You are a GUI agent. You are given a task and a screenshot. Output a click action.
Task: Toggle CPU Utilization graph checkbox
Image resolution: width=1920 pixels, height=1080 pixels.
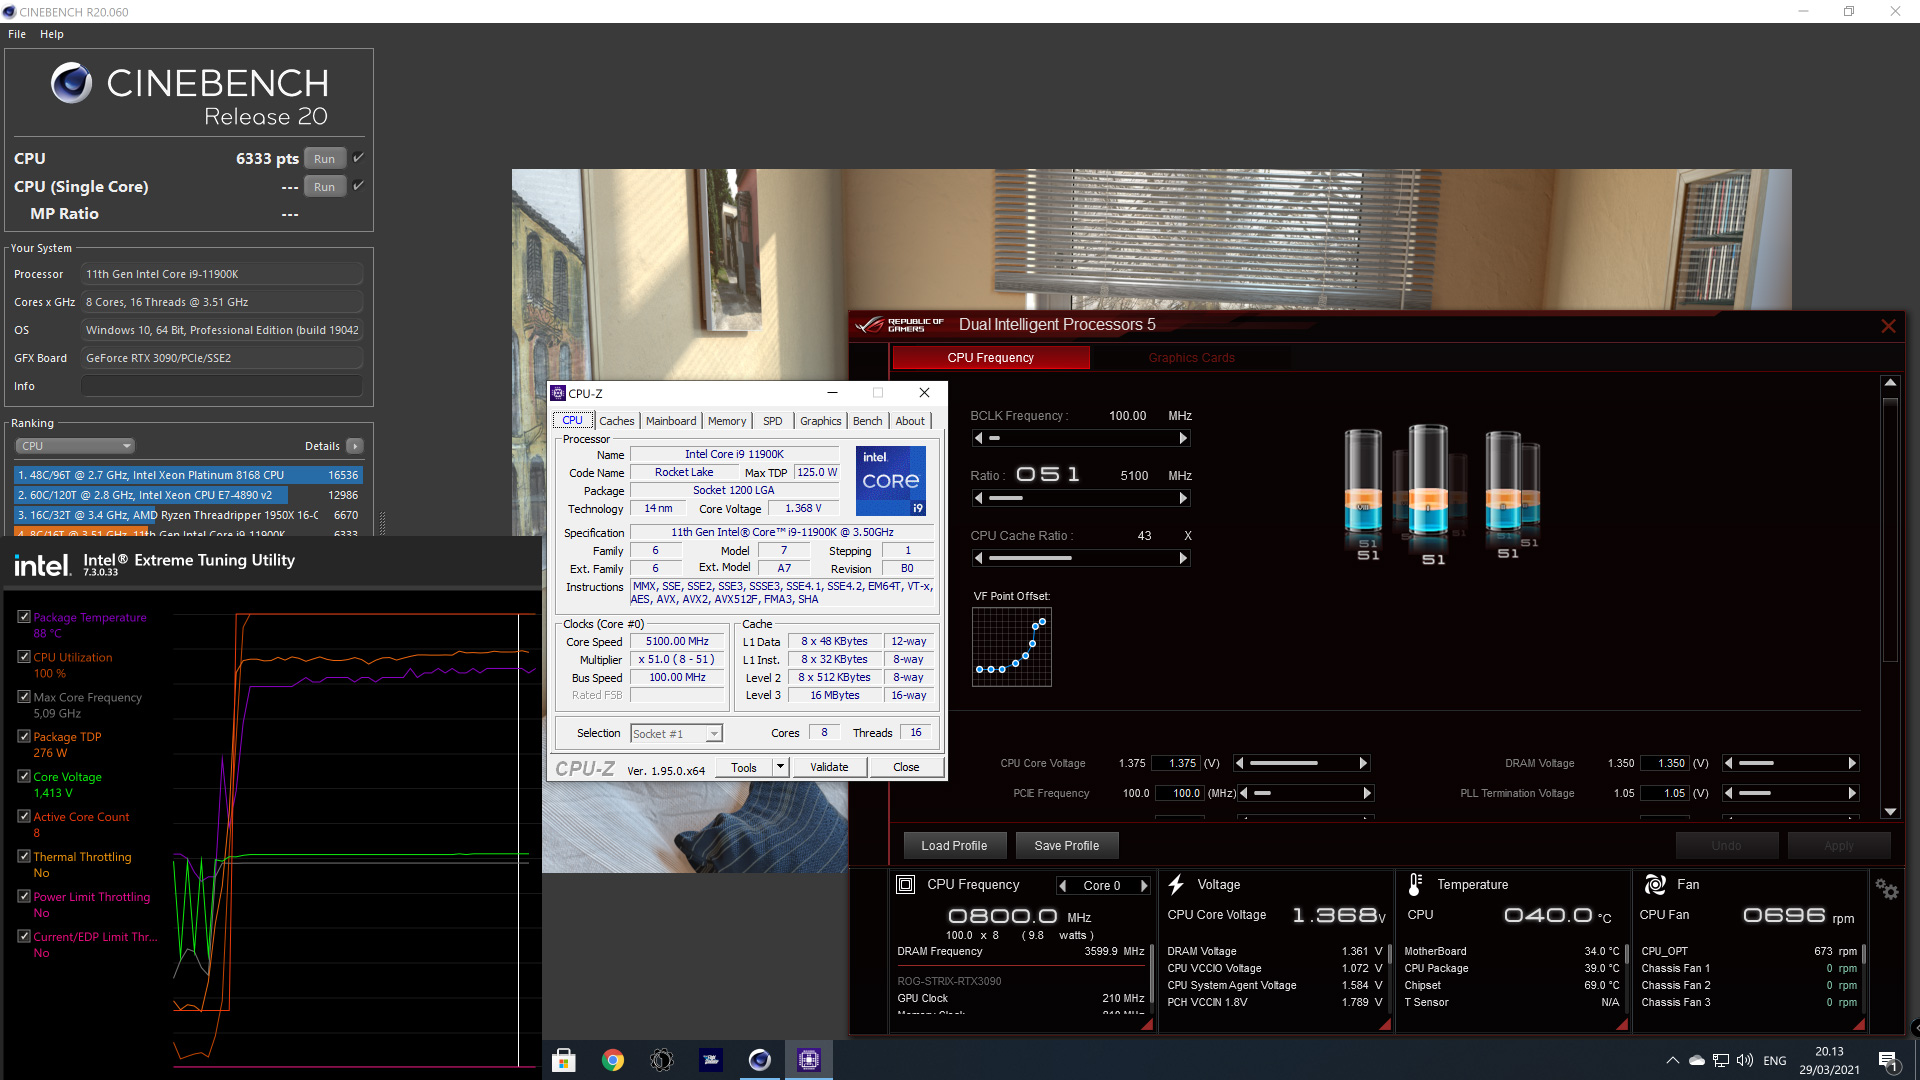[24, 657]
